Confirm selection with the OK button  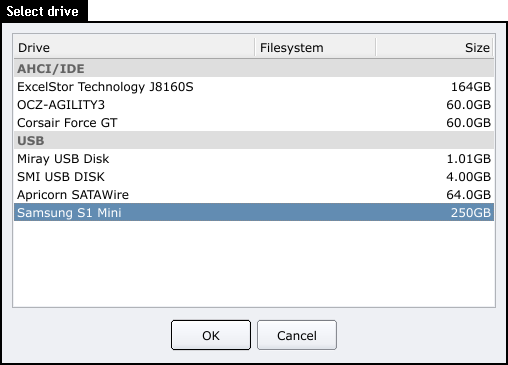(211, 335)
